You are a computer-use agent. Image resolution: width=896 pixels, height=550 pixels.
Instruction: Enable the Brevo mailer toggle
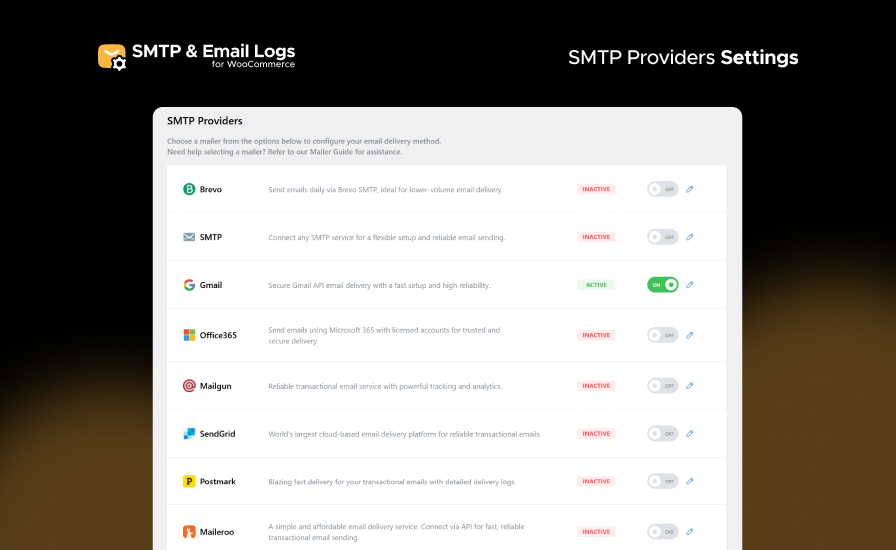click(x=663, y=189)
